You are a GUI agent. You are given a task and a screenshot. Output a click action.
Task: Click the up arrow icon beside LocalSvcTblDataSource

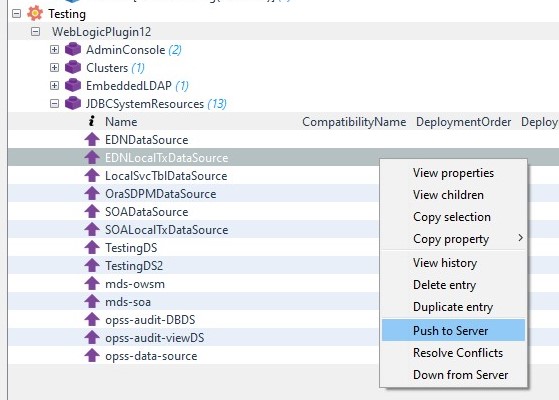click(x=92, y=175)
